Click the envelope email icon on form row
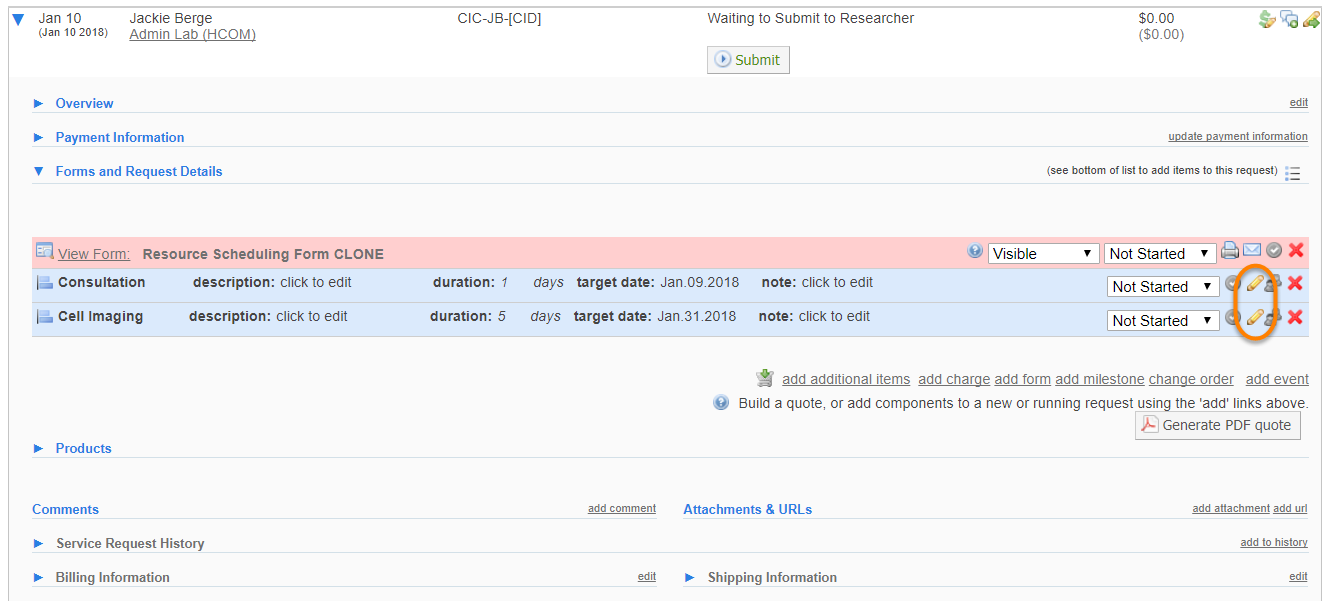Viewport: 1332px width, 601px height. (1252, 251)
